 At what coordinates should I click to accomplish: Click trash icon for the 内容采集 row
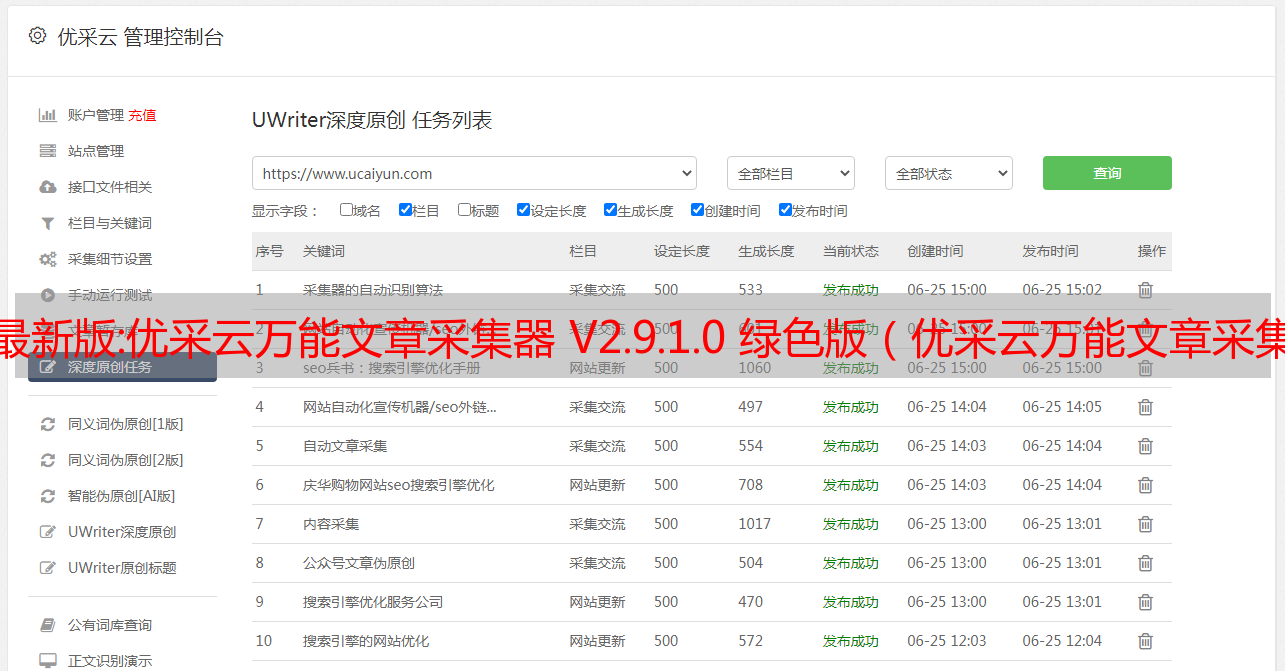pyautogui.click(x=1145, y=524)
